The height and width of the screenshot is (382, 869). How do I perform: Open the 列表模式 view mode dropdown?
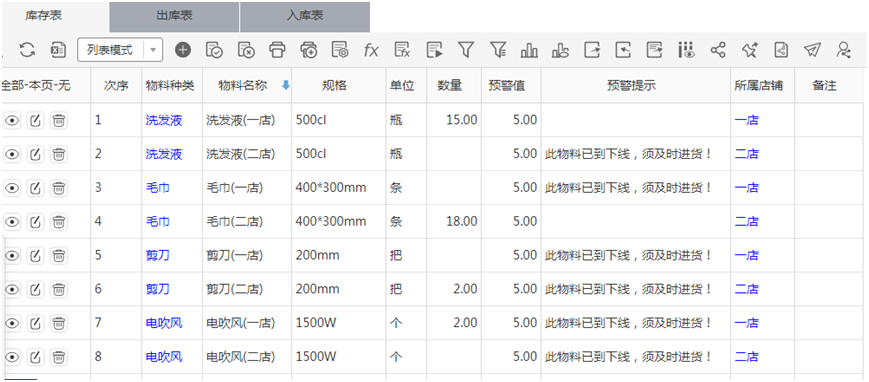pyautogui.click(x=120, y=50)
